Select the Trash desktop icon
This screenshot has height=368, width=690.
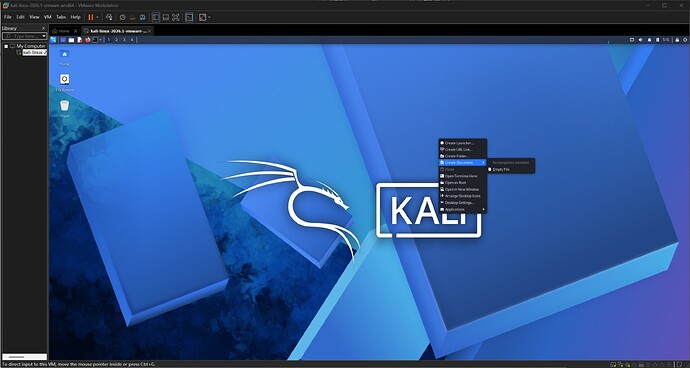(x=64, y=108)
